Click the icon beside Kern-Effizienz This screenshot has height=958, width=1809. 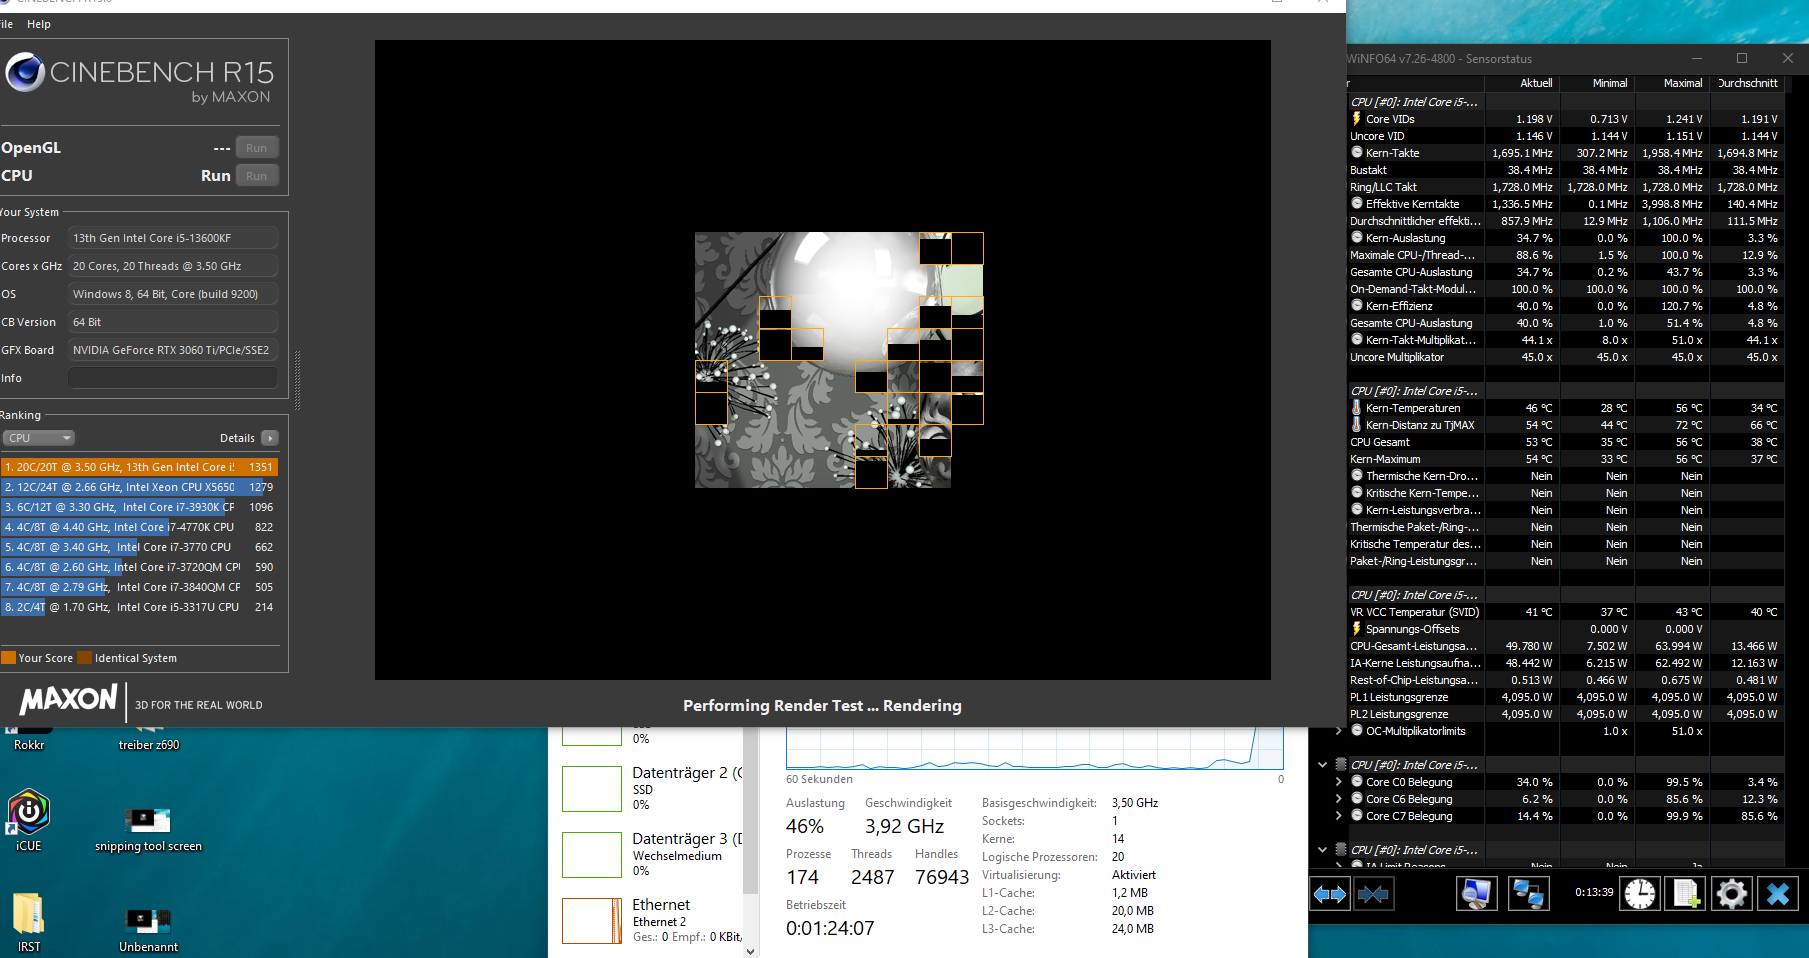(1357, 306)
